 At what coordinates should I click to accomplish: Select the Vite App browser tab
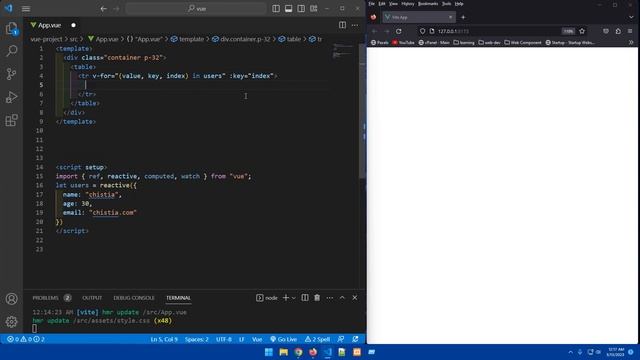pyautogui.click(x=418, y=17)
